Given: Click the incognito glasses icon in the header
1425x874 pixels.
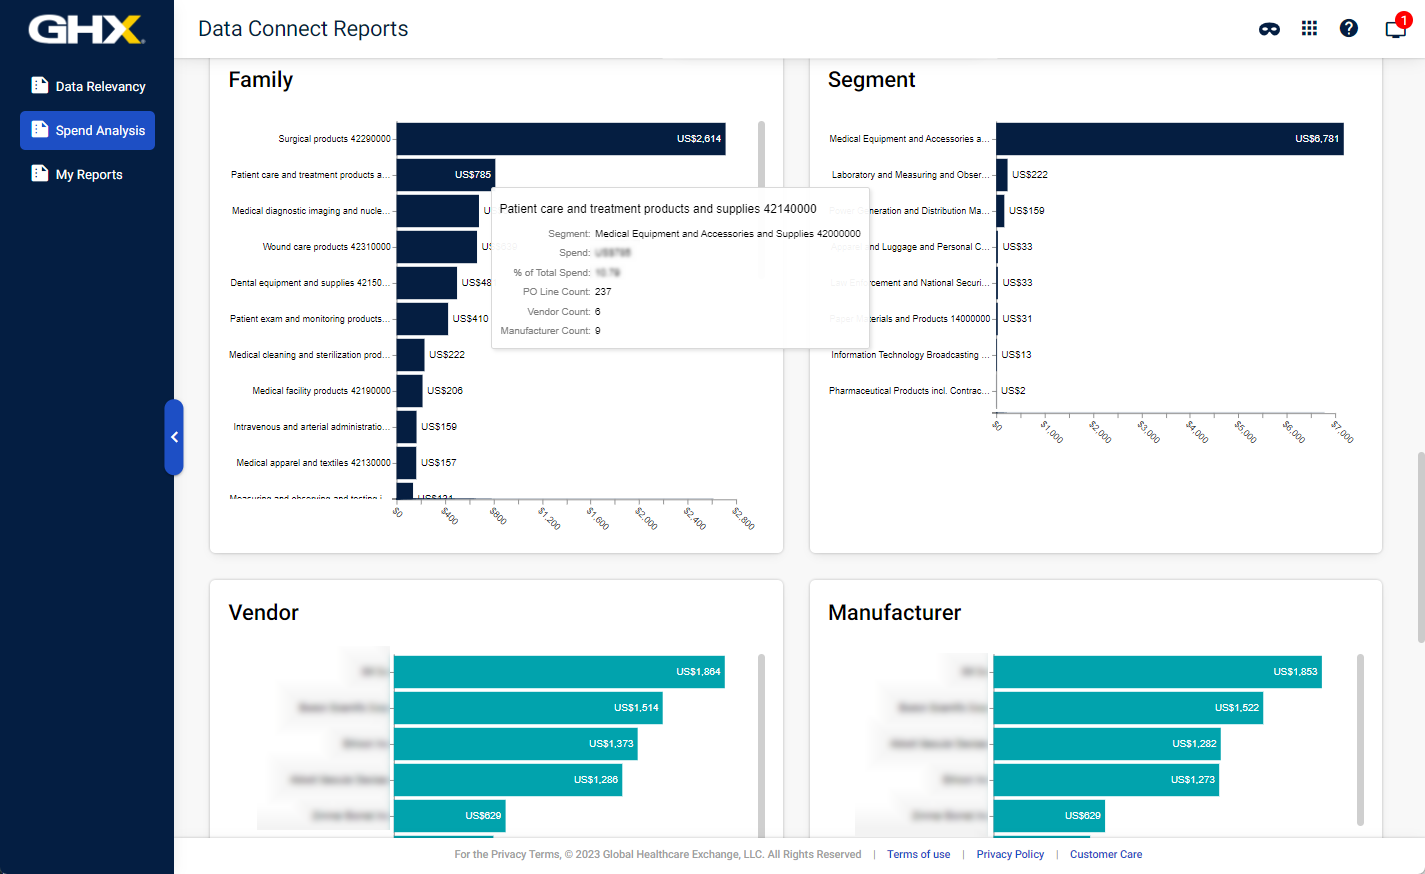Looking at the screenshot, I should click(x=1270, y=30).
